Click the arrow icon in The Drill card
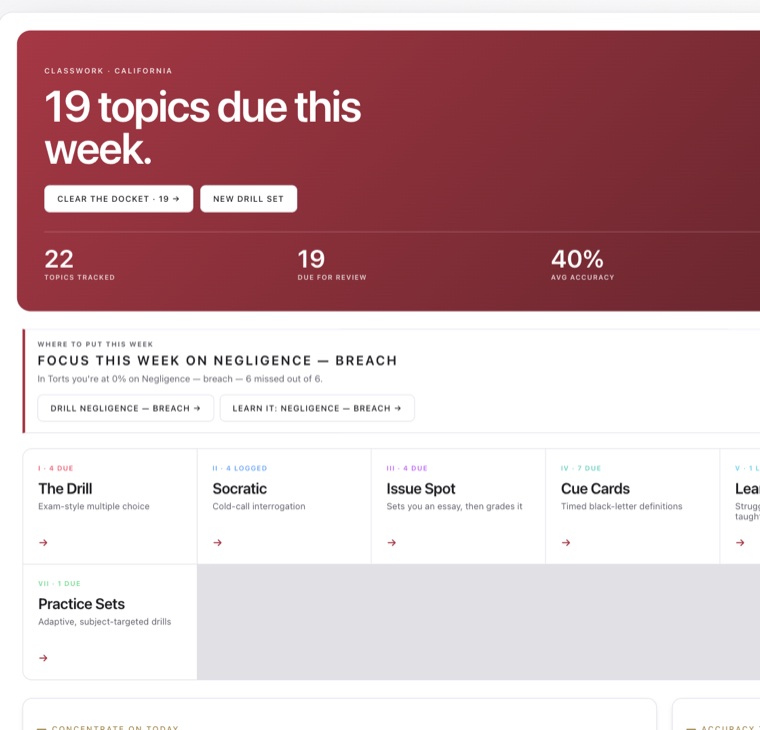The height and width of the screenshot is (730, 760). [x=43, y=542]
